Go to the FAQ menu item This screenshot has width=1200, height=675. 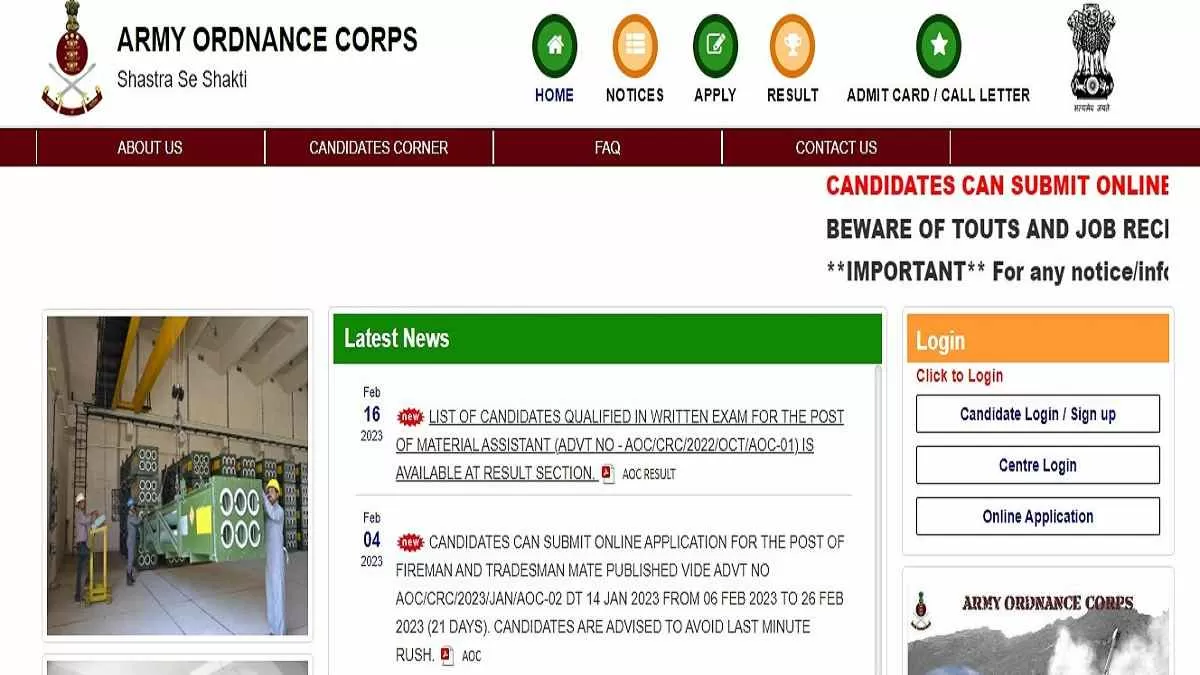coord(607,147)
